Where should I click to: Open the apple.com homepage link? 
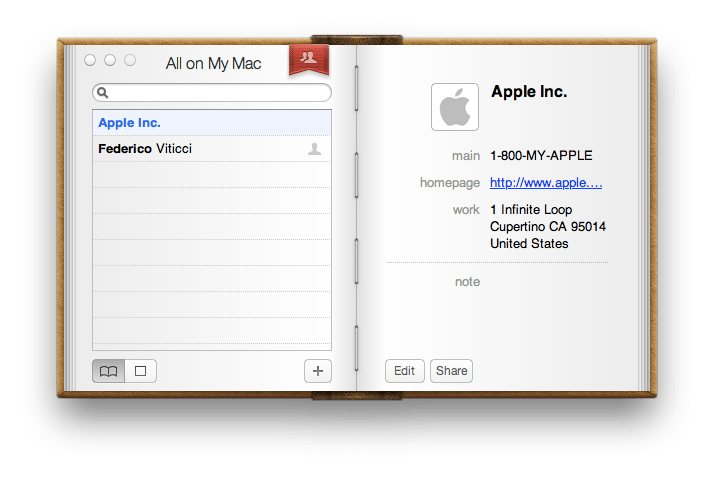pyautogui.click(x=546, y=183)
